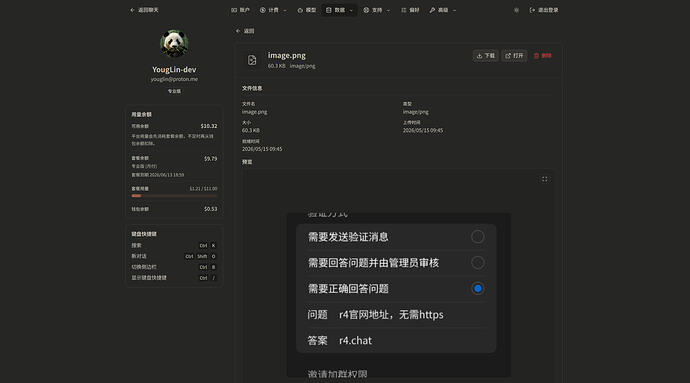690x383 pixels.
Task: Download the file with 下载 button
Action: (485, 55)
